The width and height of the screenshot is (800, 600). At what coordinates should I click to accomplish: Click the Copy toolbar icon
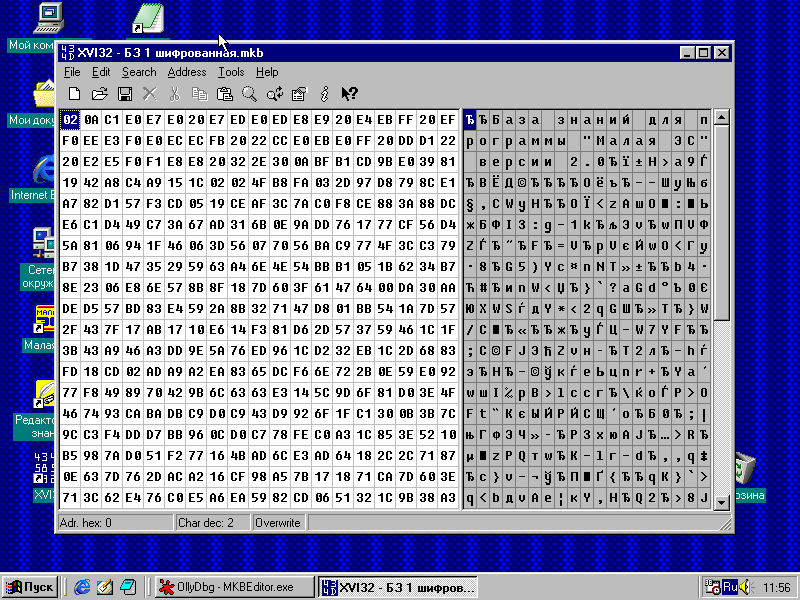point(199,94)
